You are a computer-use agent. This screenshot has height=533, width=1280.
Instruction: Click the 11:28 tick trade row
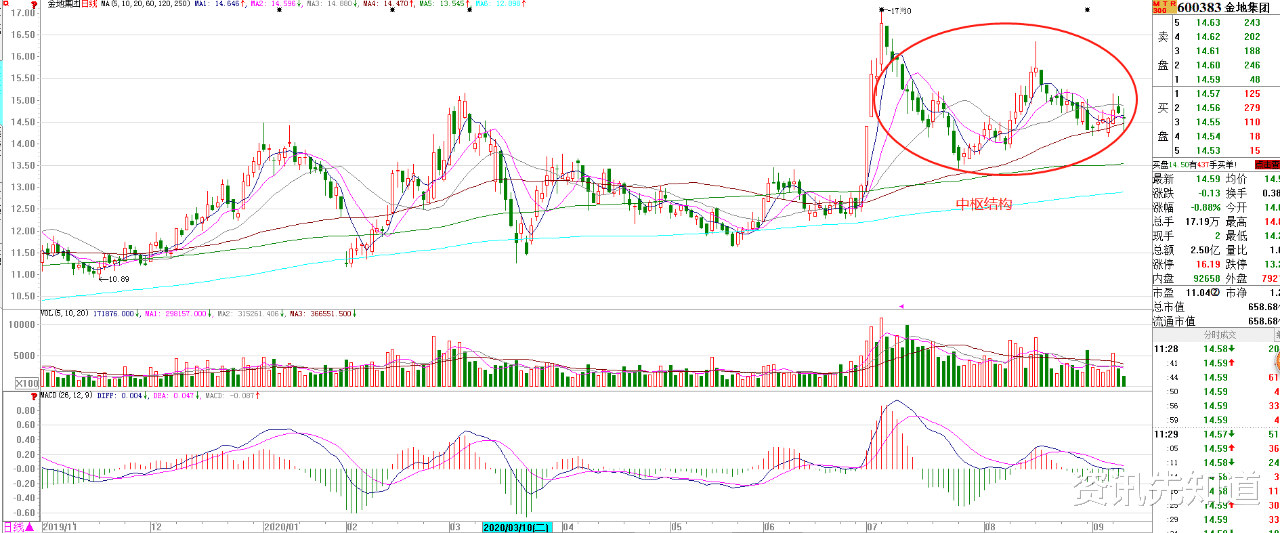point(1216,348)
